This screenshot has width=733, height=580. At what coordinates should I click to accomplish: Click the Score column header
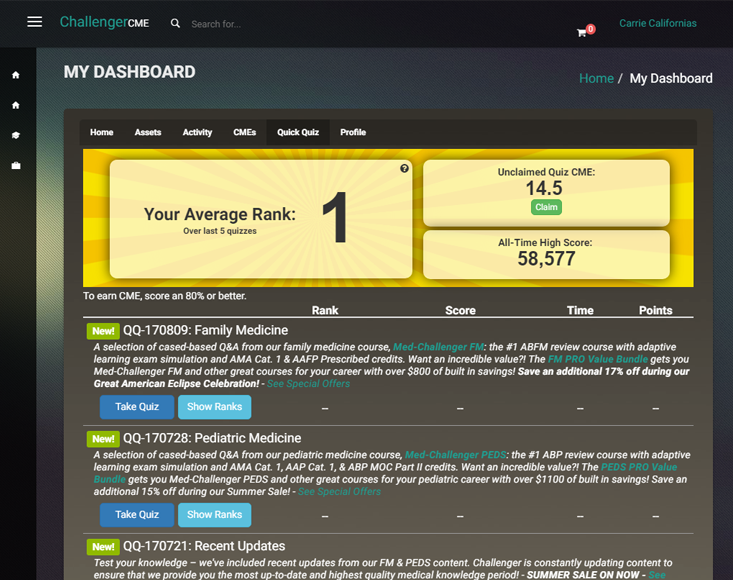[x=460, y=310]
